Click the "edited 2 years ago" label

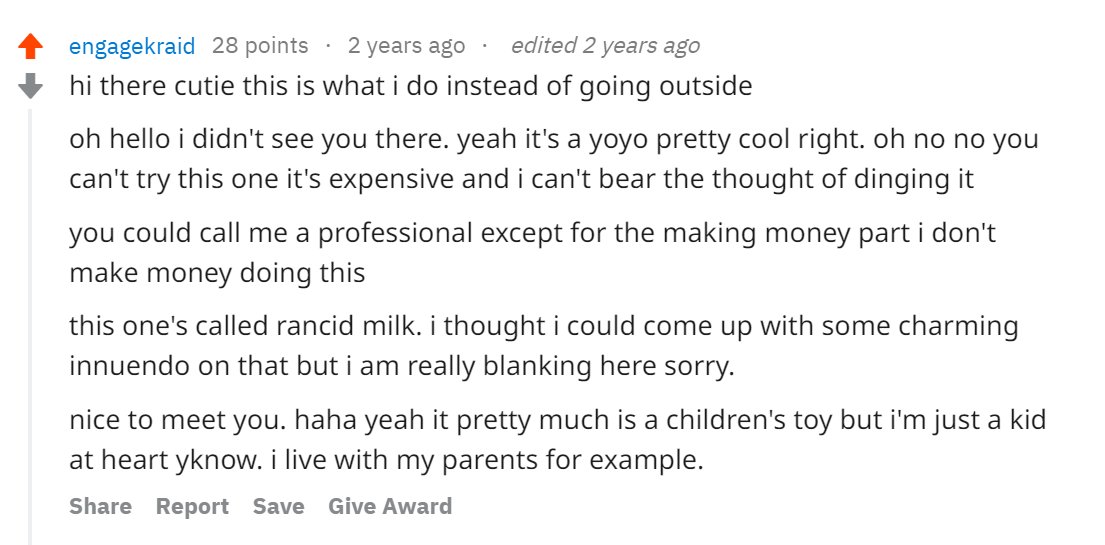click(x=604, y=46)
